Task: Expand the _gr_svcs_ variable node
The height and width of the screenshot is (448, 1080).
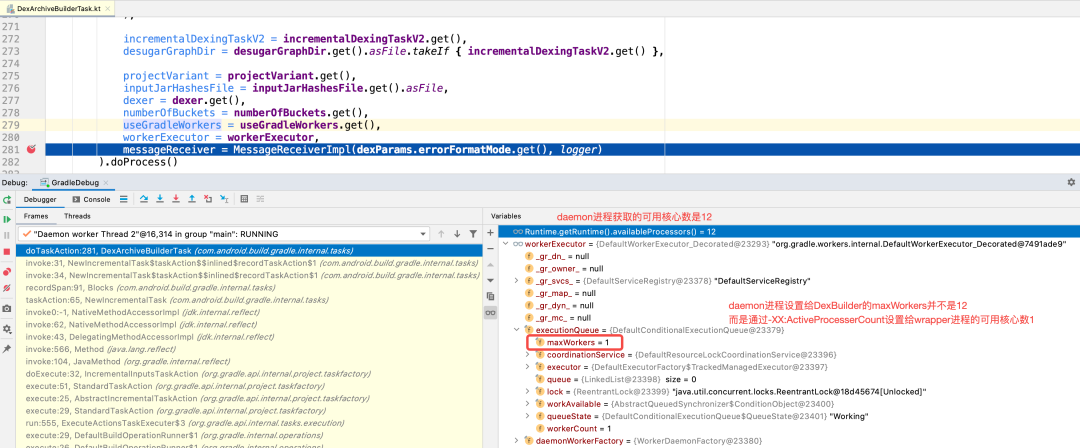Action: click(x=516, y=281)
